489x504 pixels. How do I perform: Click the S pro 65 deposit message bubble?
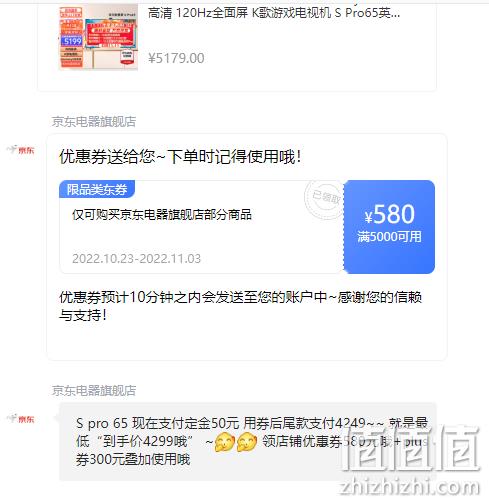[248, 441]
